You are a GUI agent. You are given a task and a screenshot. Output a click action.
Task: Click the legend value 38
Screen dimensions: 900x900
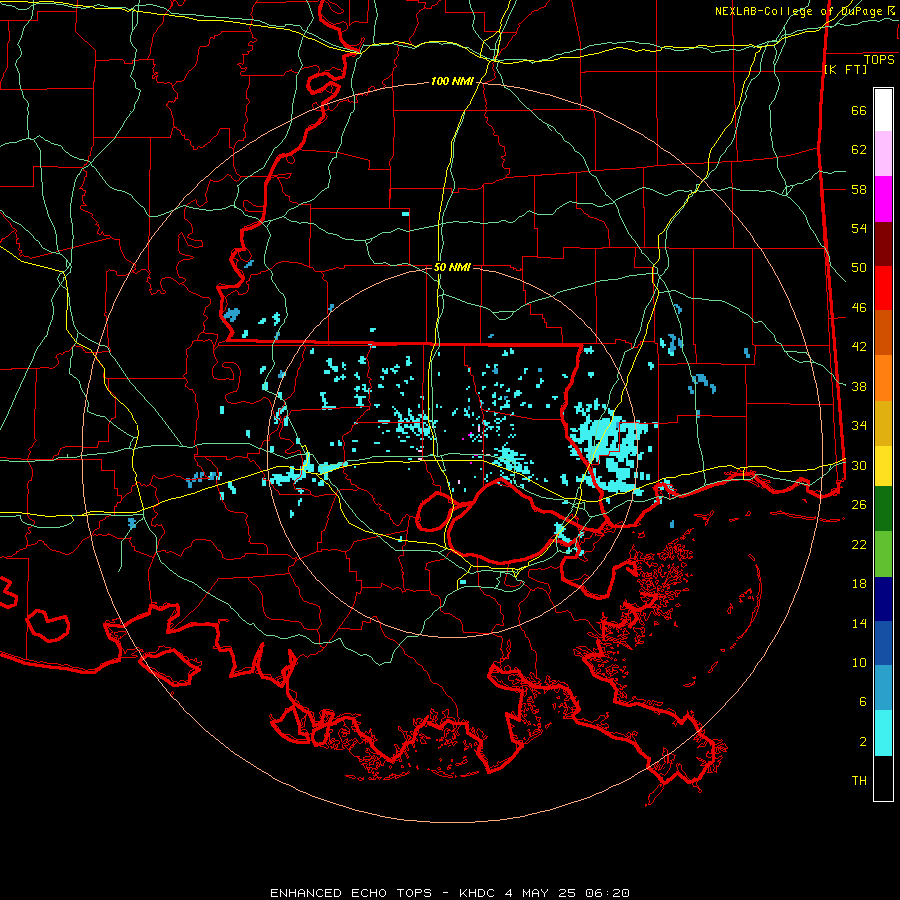pos(859,387)
